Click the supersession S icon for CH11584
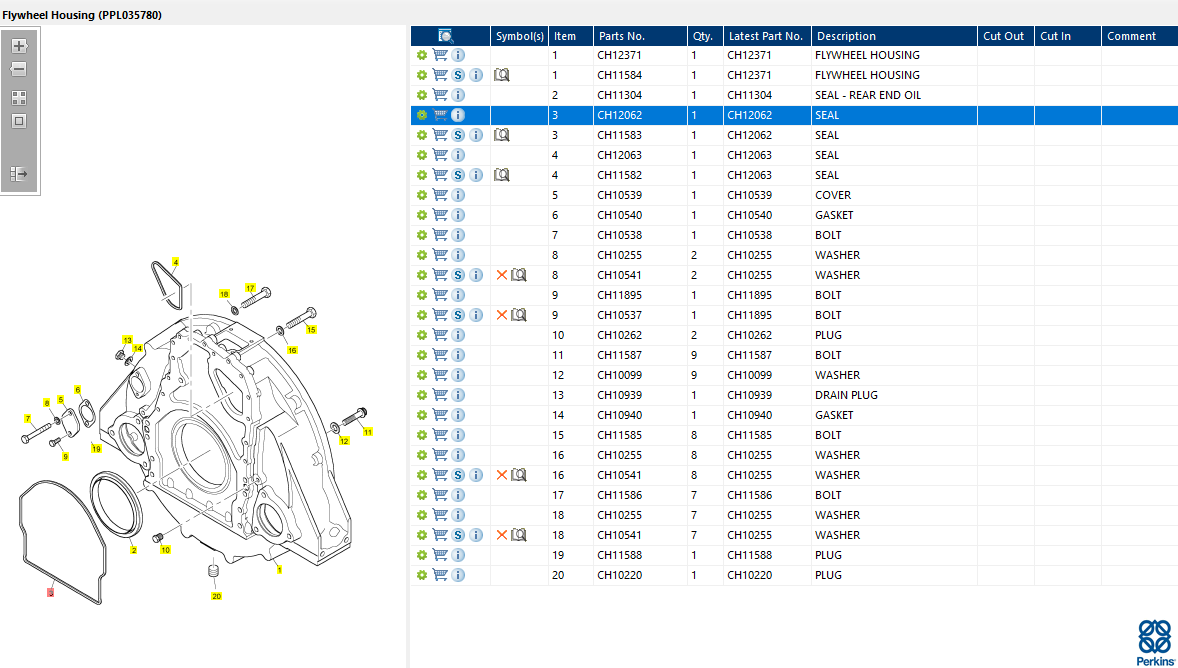 click(458, 75)
